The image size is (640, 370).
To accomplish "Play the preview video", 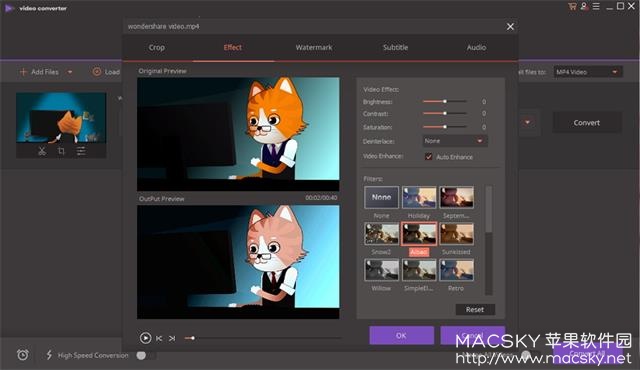I will click(145, 338).
